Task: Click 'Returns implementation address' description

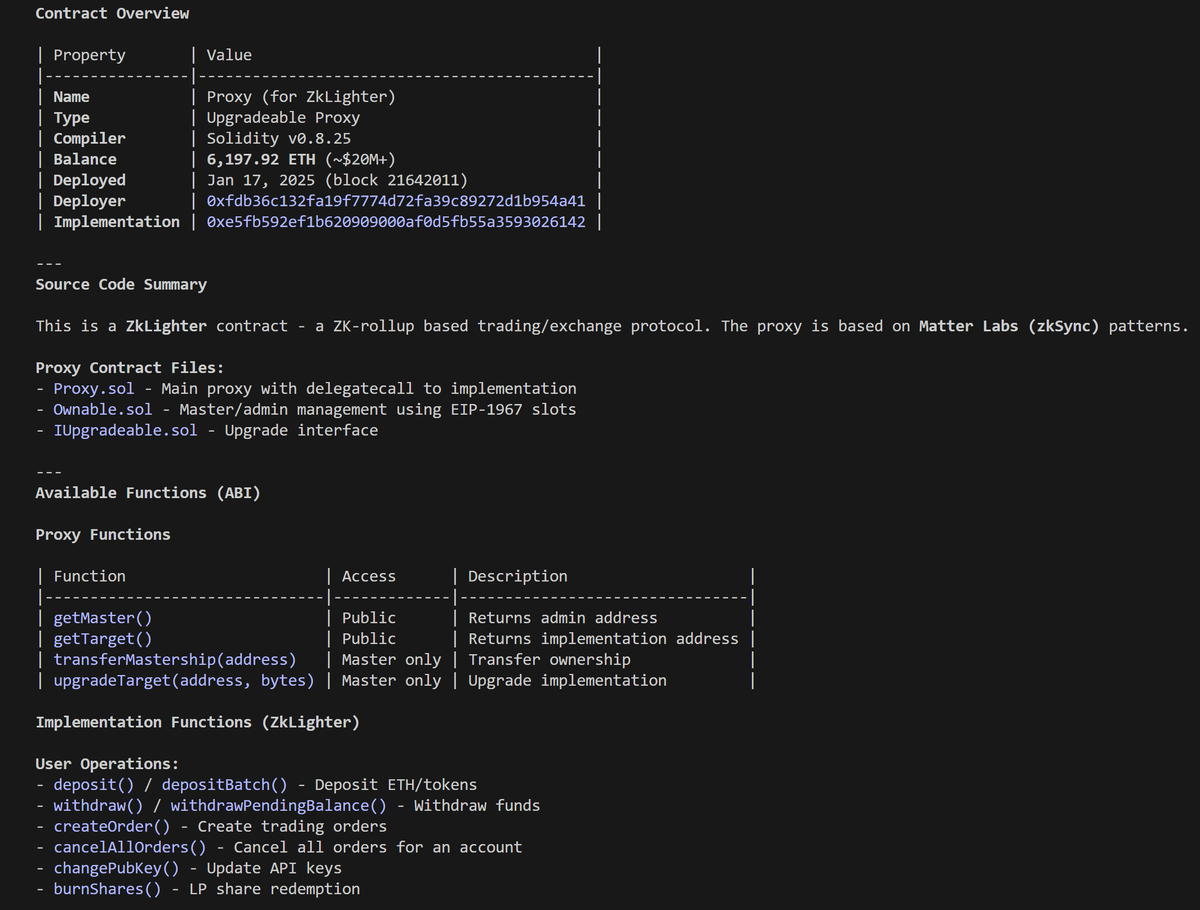Action: click(x=604, y=639)
